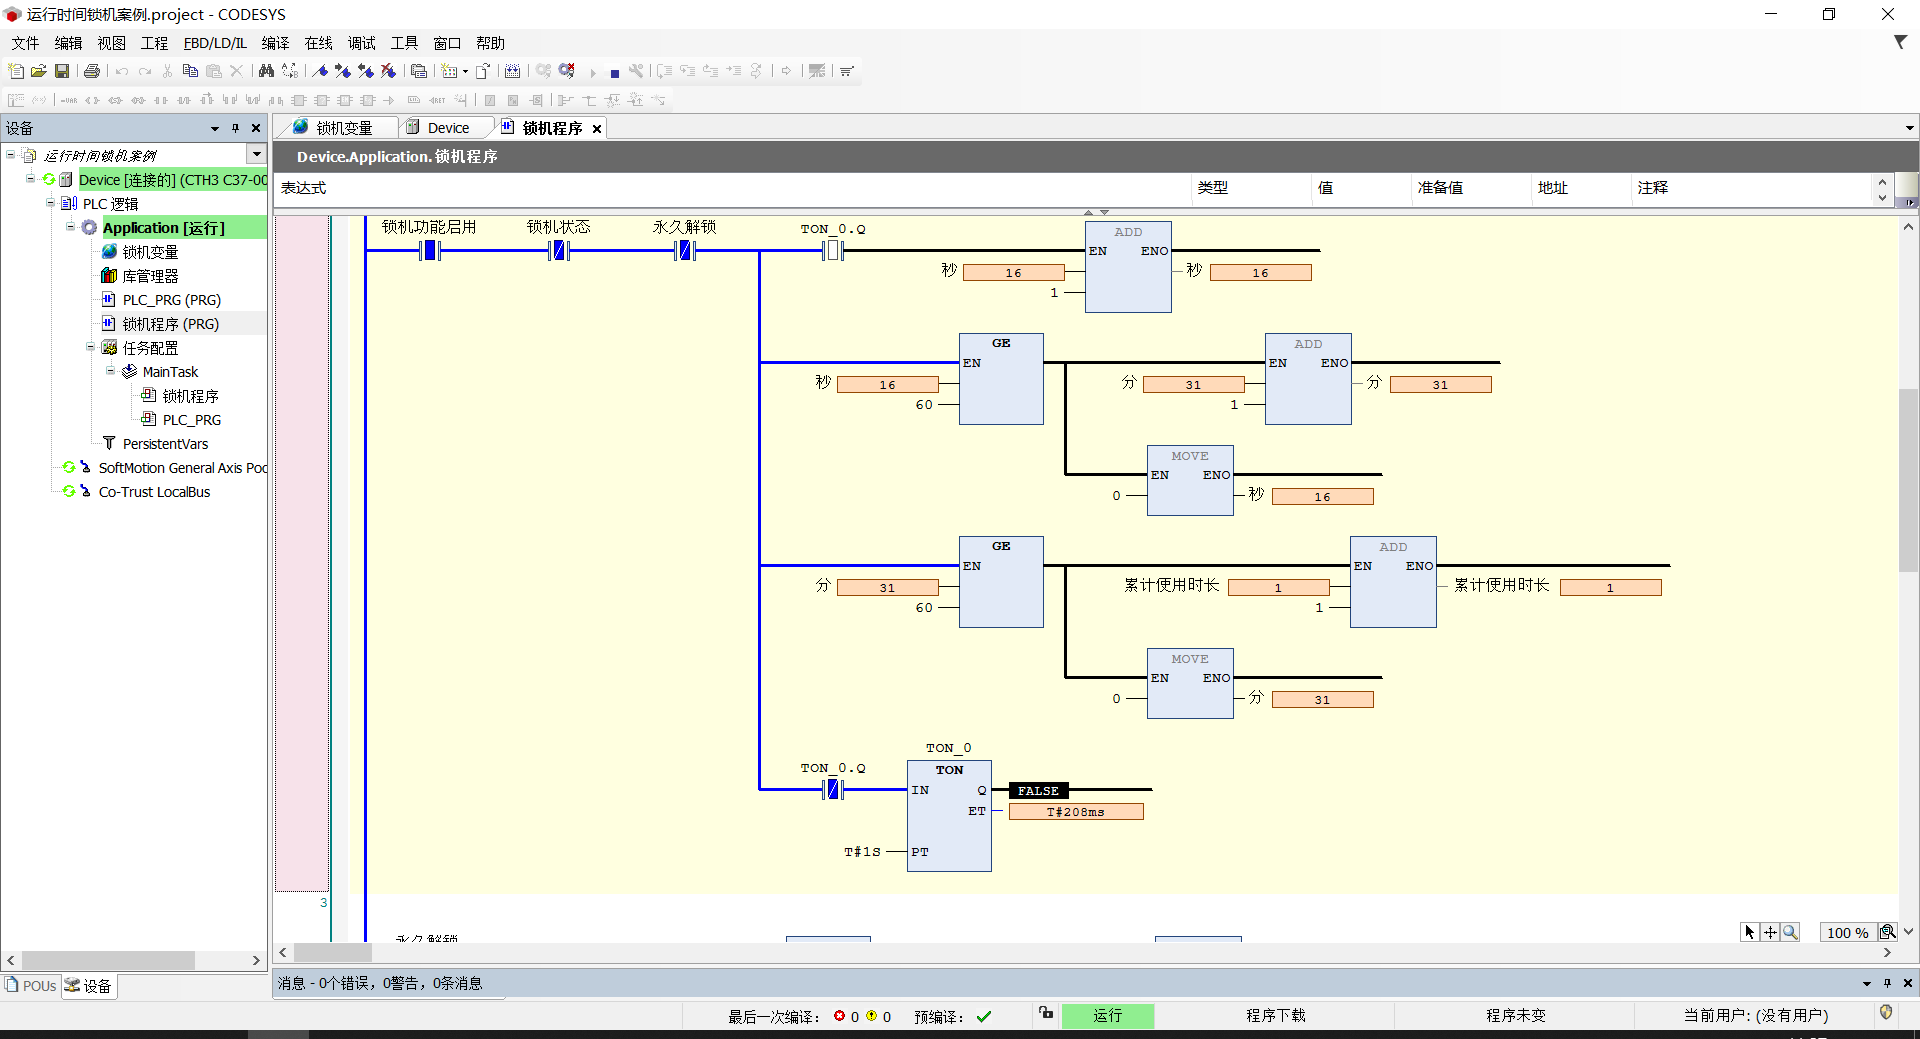Viewport: 1920px width, 1039px height.
Task: Select PLC_PRG (PRG) in device tree
Action: coord(172,300)
